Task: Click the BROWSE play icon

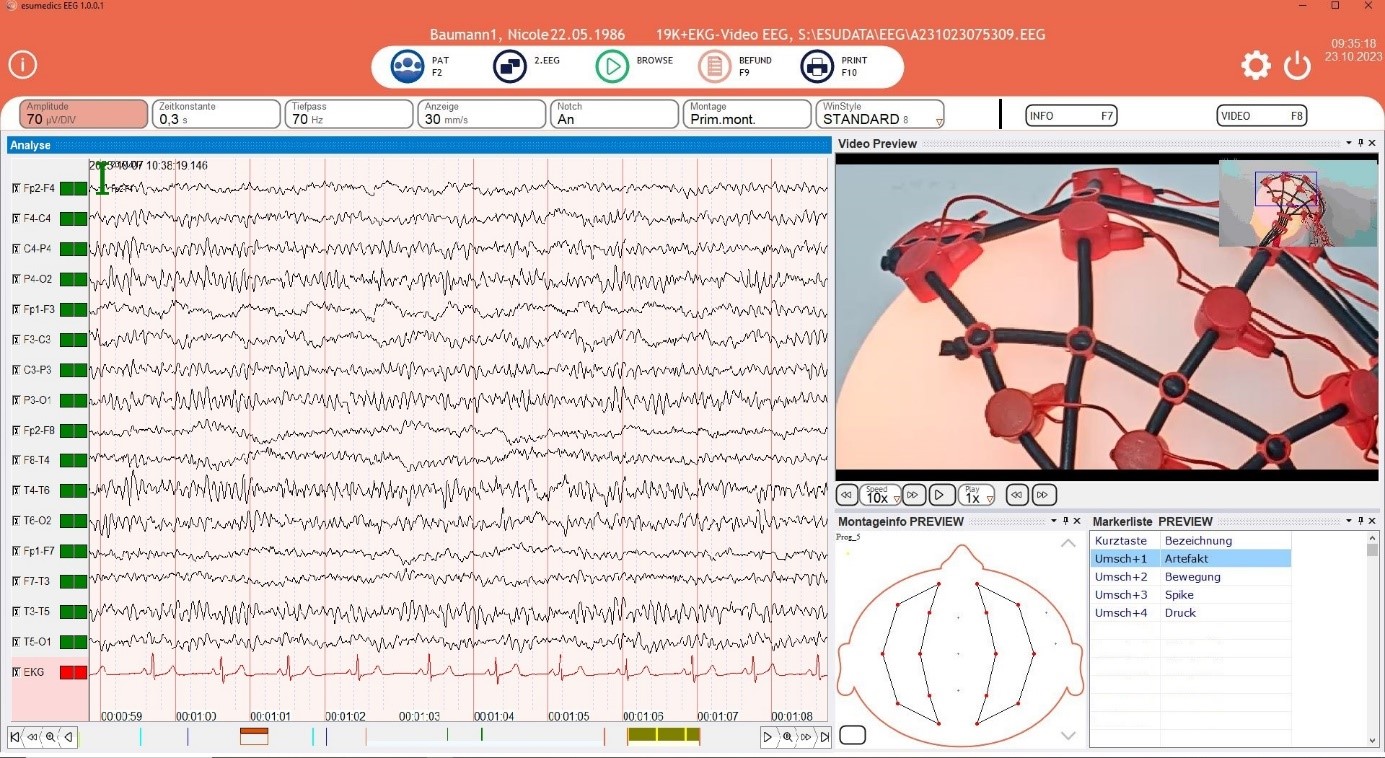Action: 614,64
